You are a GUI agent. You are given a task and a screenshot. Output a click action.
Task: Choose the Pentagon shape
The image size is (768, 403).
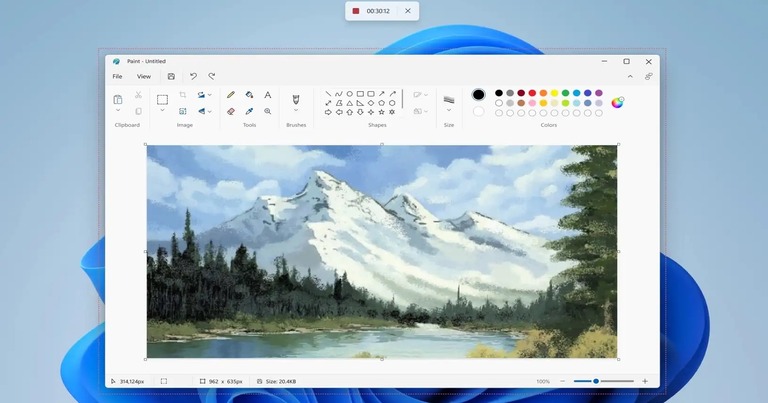[x=382, y=103]
